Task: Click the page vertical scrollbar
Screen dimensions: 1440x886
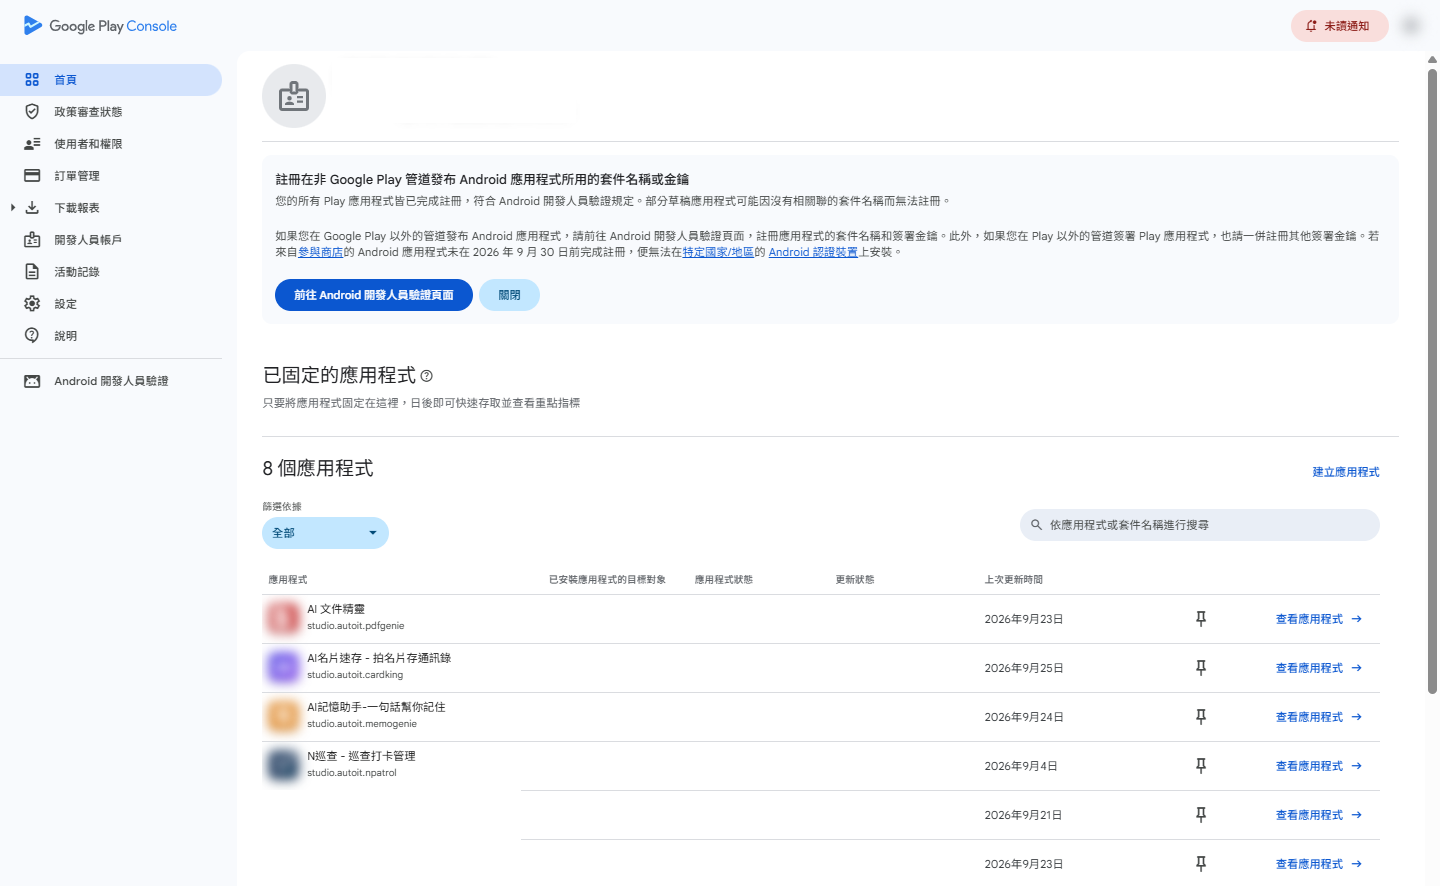Action: tap(1433, 380)
